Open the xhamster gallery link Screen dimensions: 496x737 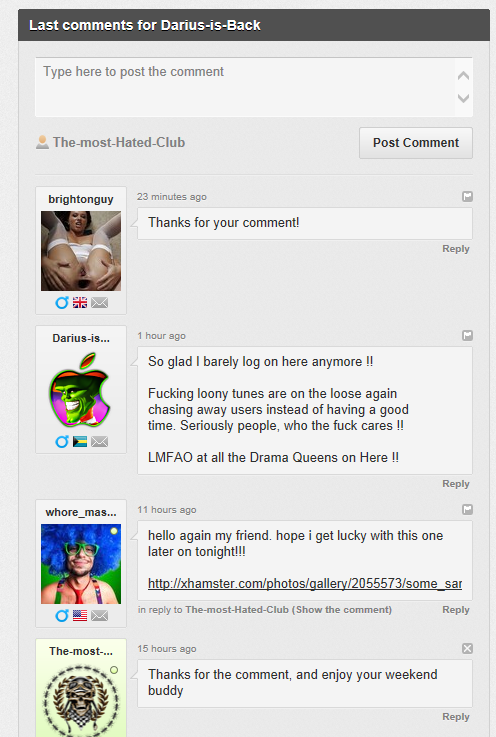click(x=305, y=583)
